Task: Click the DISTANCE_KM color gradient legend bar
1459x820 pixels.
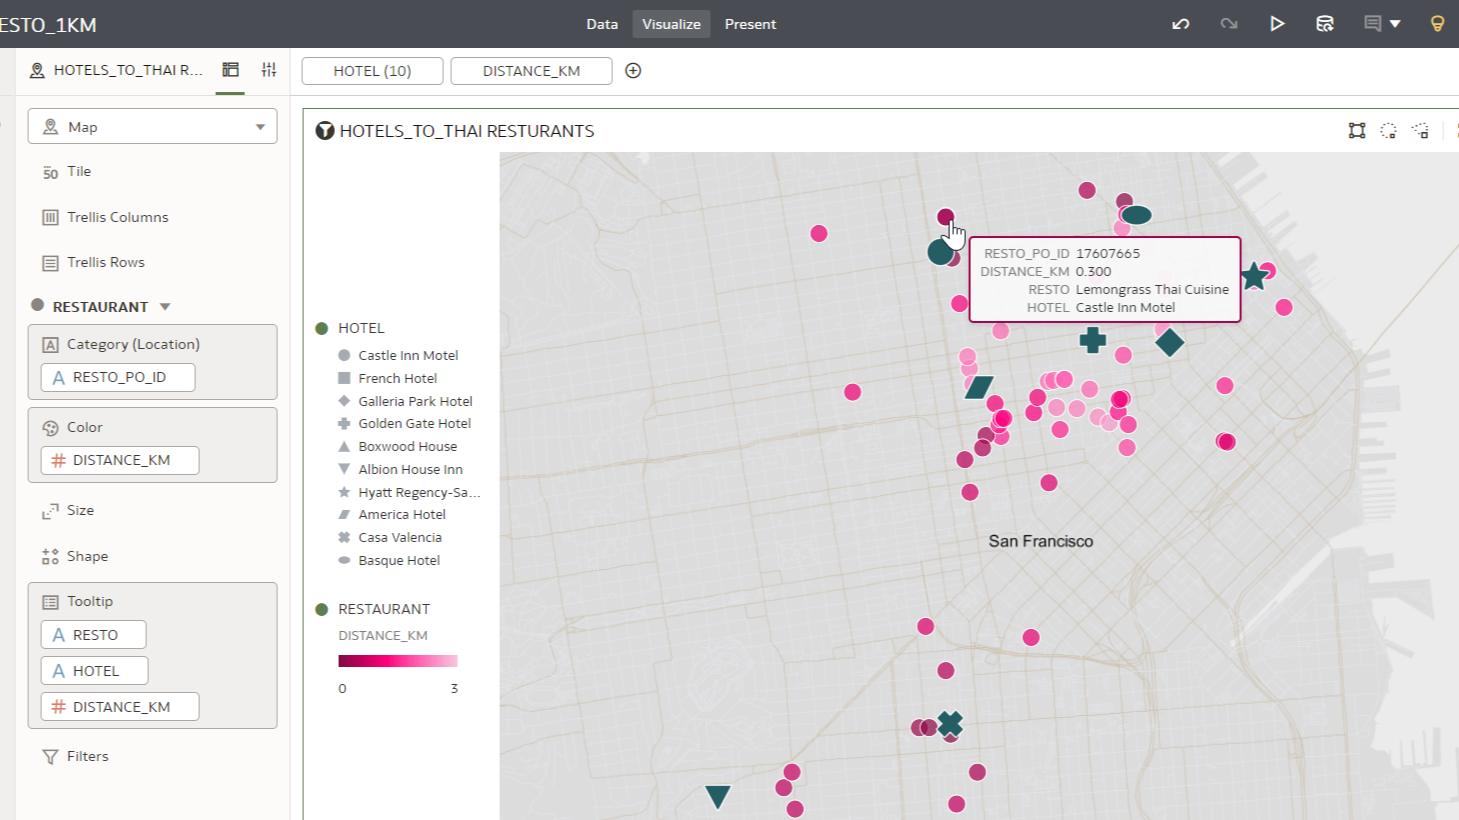Action: [x=397, y=661]
